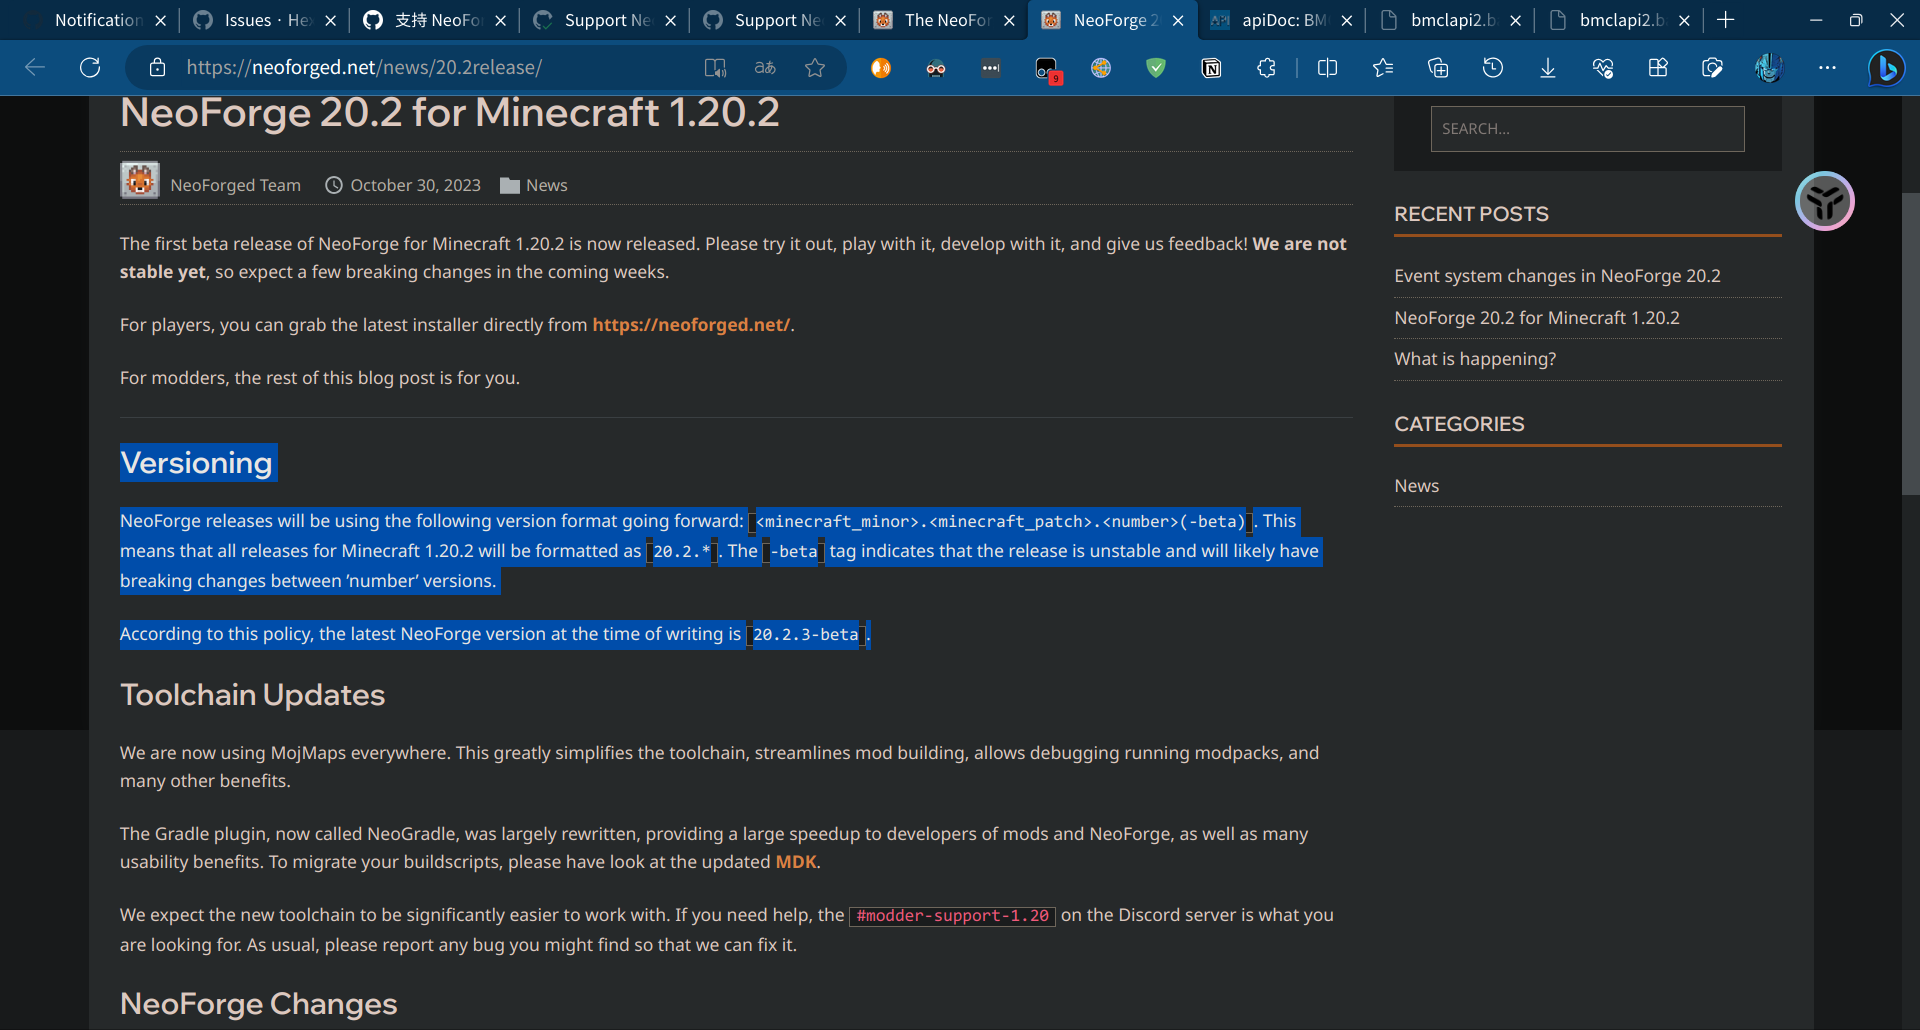
Task: Open the globe network extension icon
Action: point(1101,67)
